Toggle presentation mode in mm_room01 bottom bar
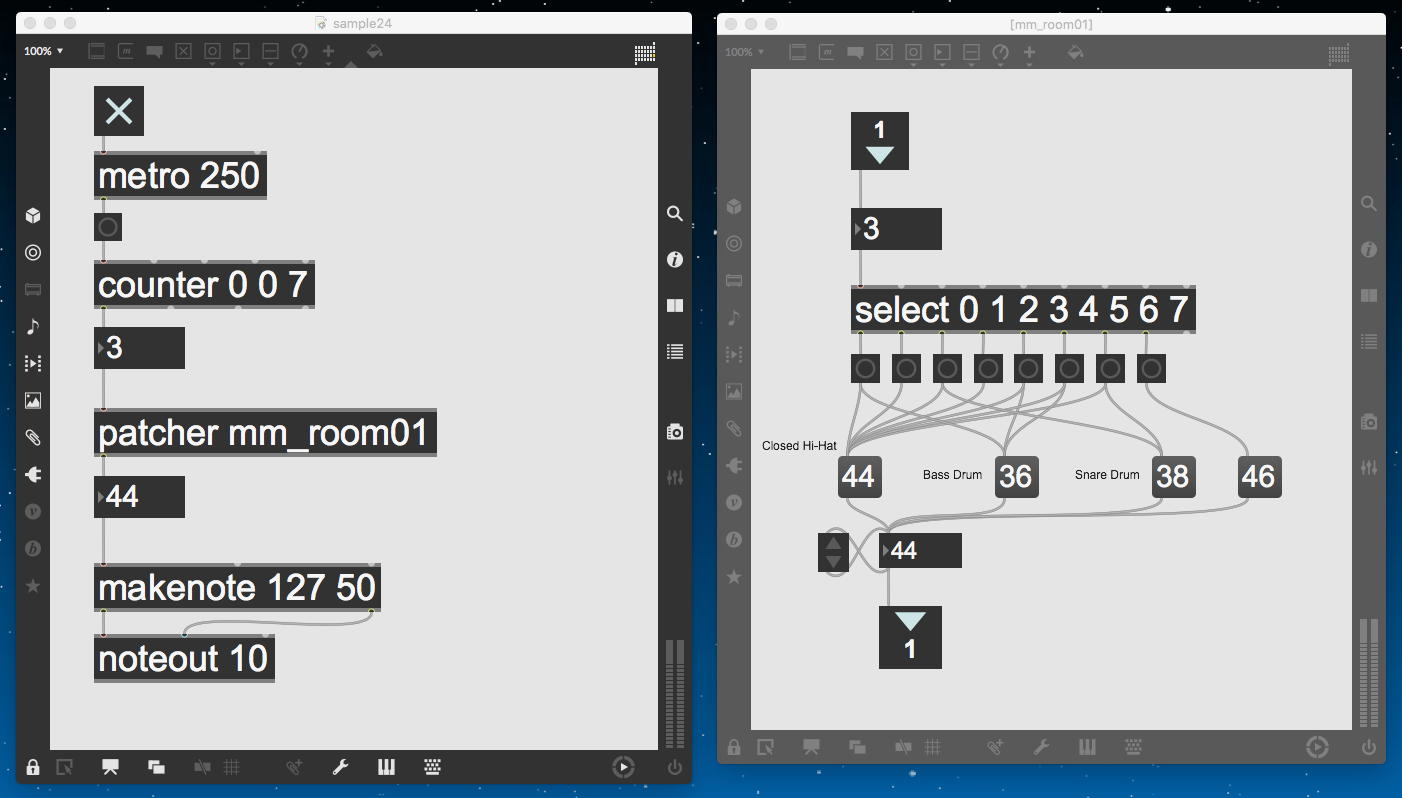Viewport: 1402px width, 798px height. point(811,746)
